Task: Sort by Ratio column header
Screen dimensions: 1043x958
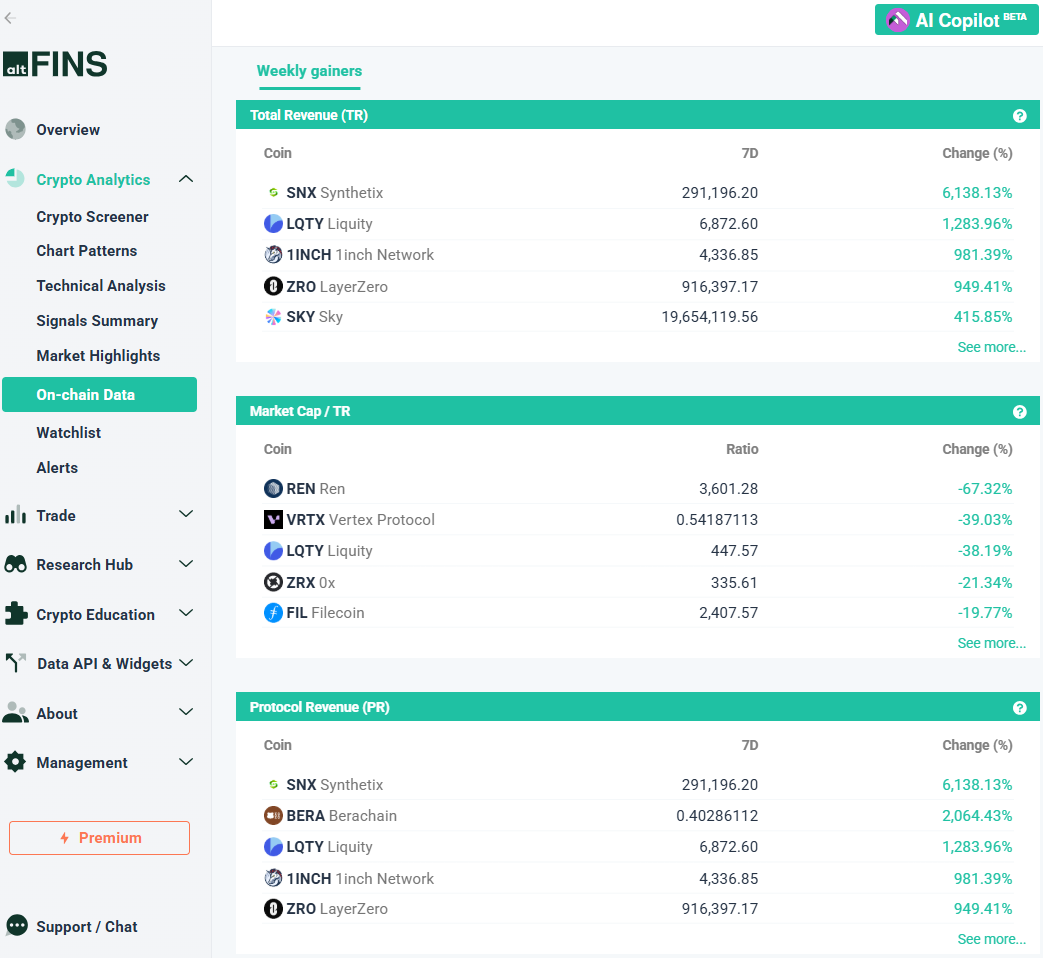Action: pyautogui.click(x=742, y=450)
